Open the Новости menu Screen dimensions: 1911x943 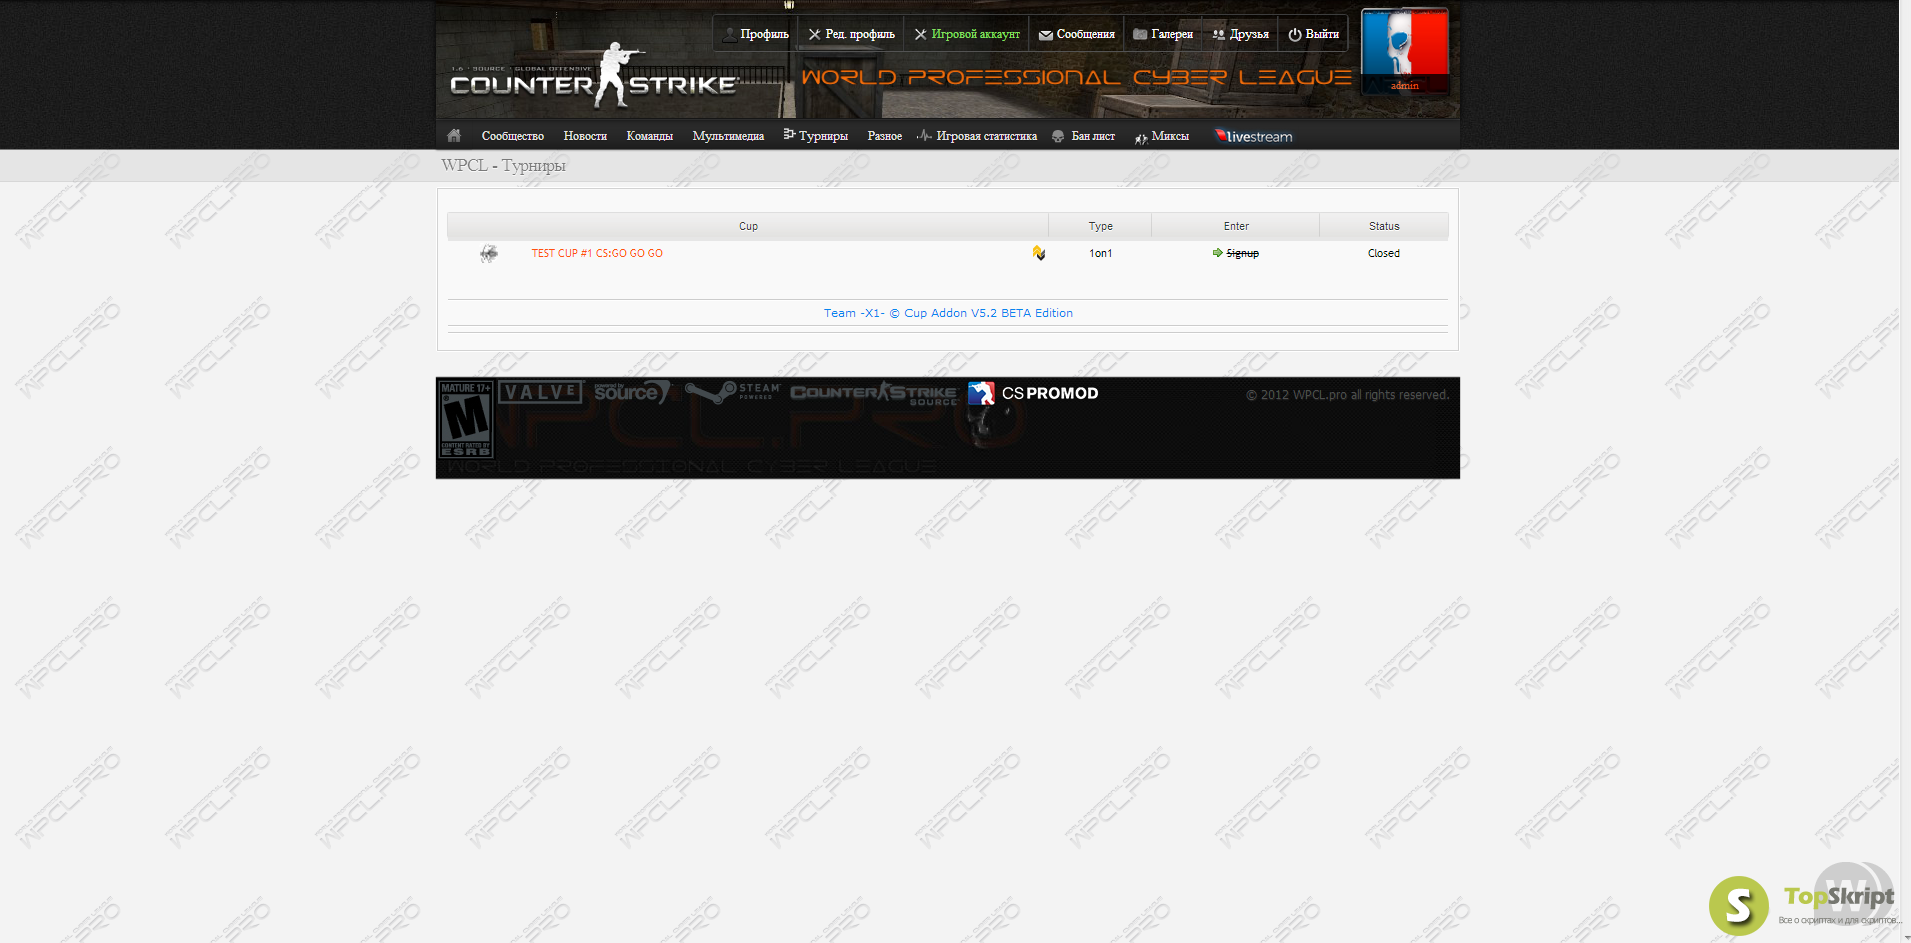point(585,136)
